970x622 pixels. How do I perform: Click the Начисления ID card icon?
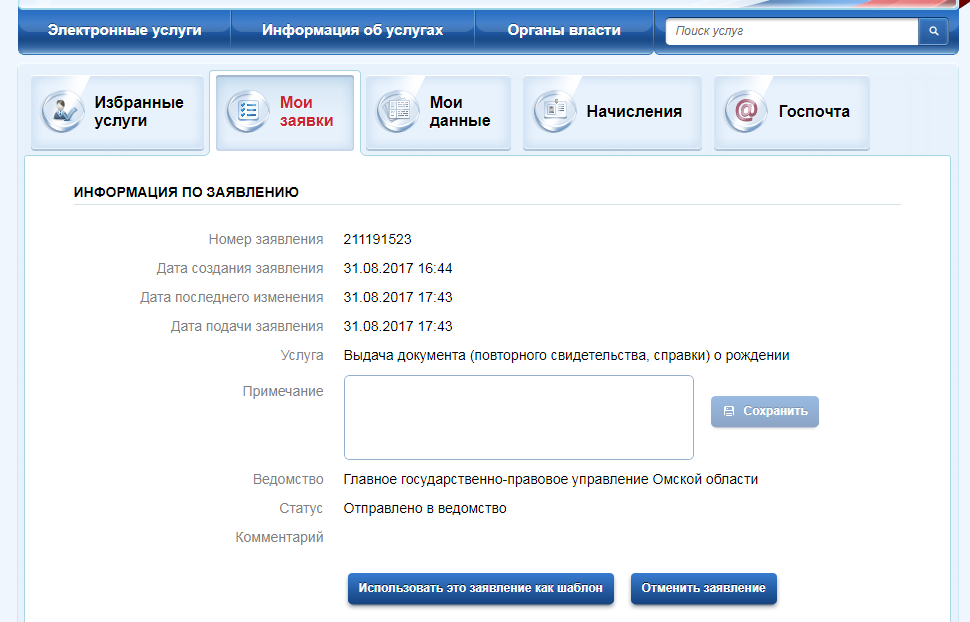click(x=554, y=111)
